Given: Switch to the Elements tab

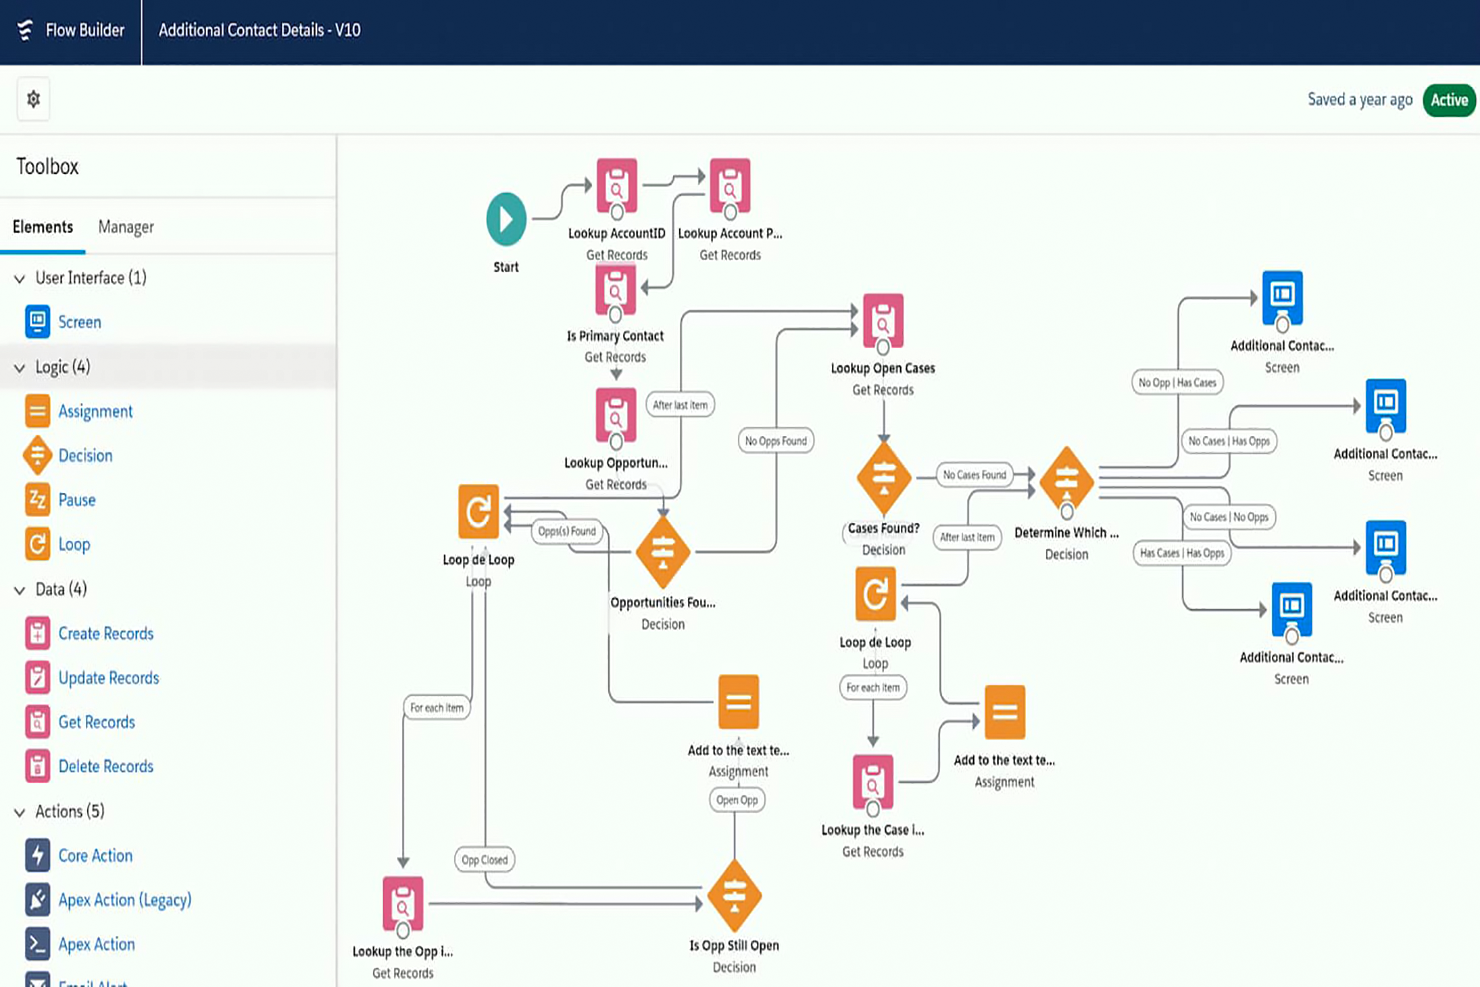Looking at the screenshot, I should coord(43,227).
